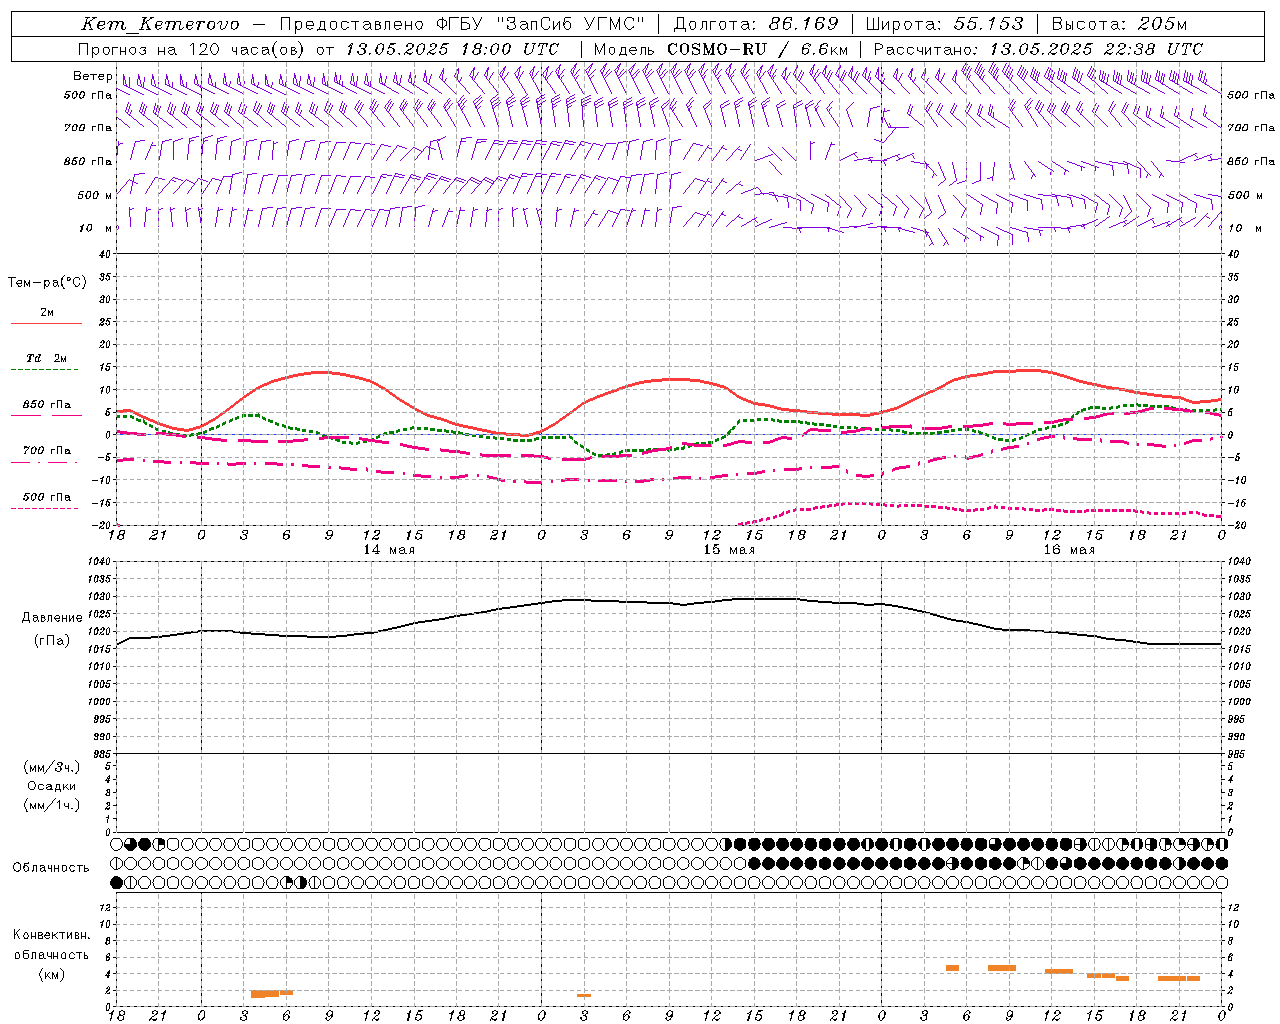Click the Ветер panel label

[x=92, y=76]
